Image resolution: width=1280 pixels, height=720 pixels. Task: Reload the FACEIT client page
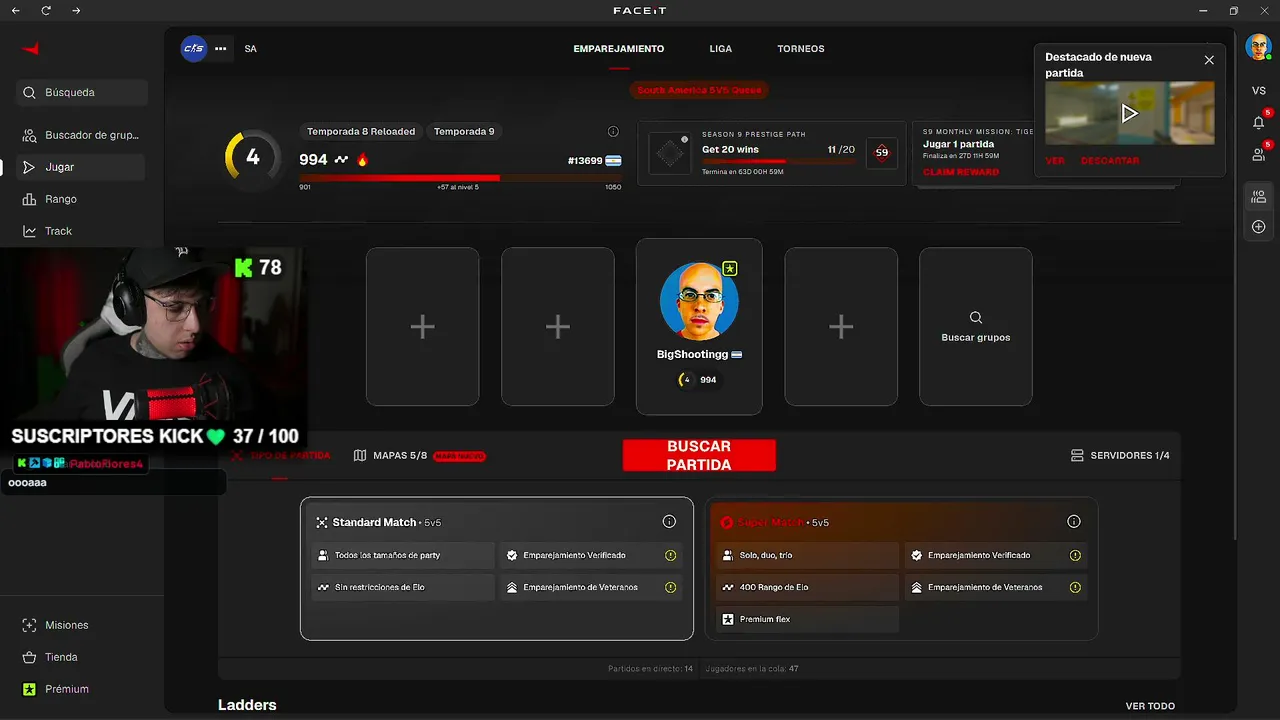pyautogui.click(x=46, y=11)
